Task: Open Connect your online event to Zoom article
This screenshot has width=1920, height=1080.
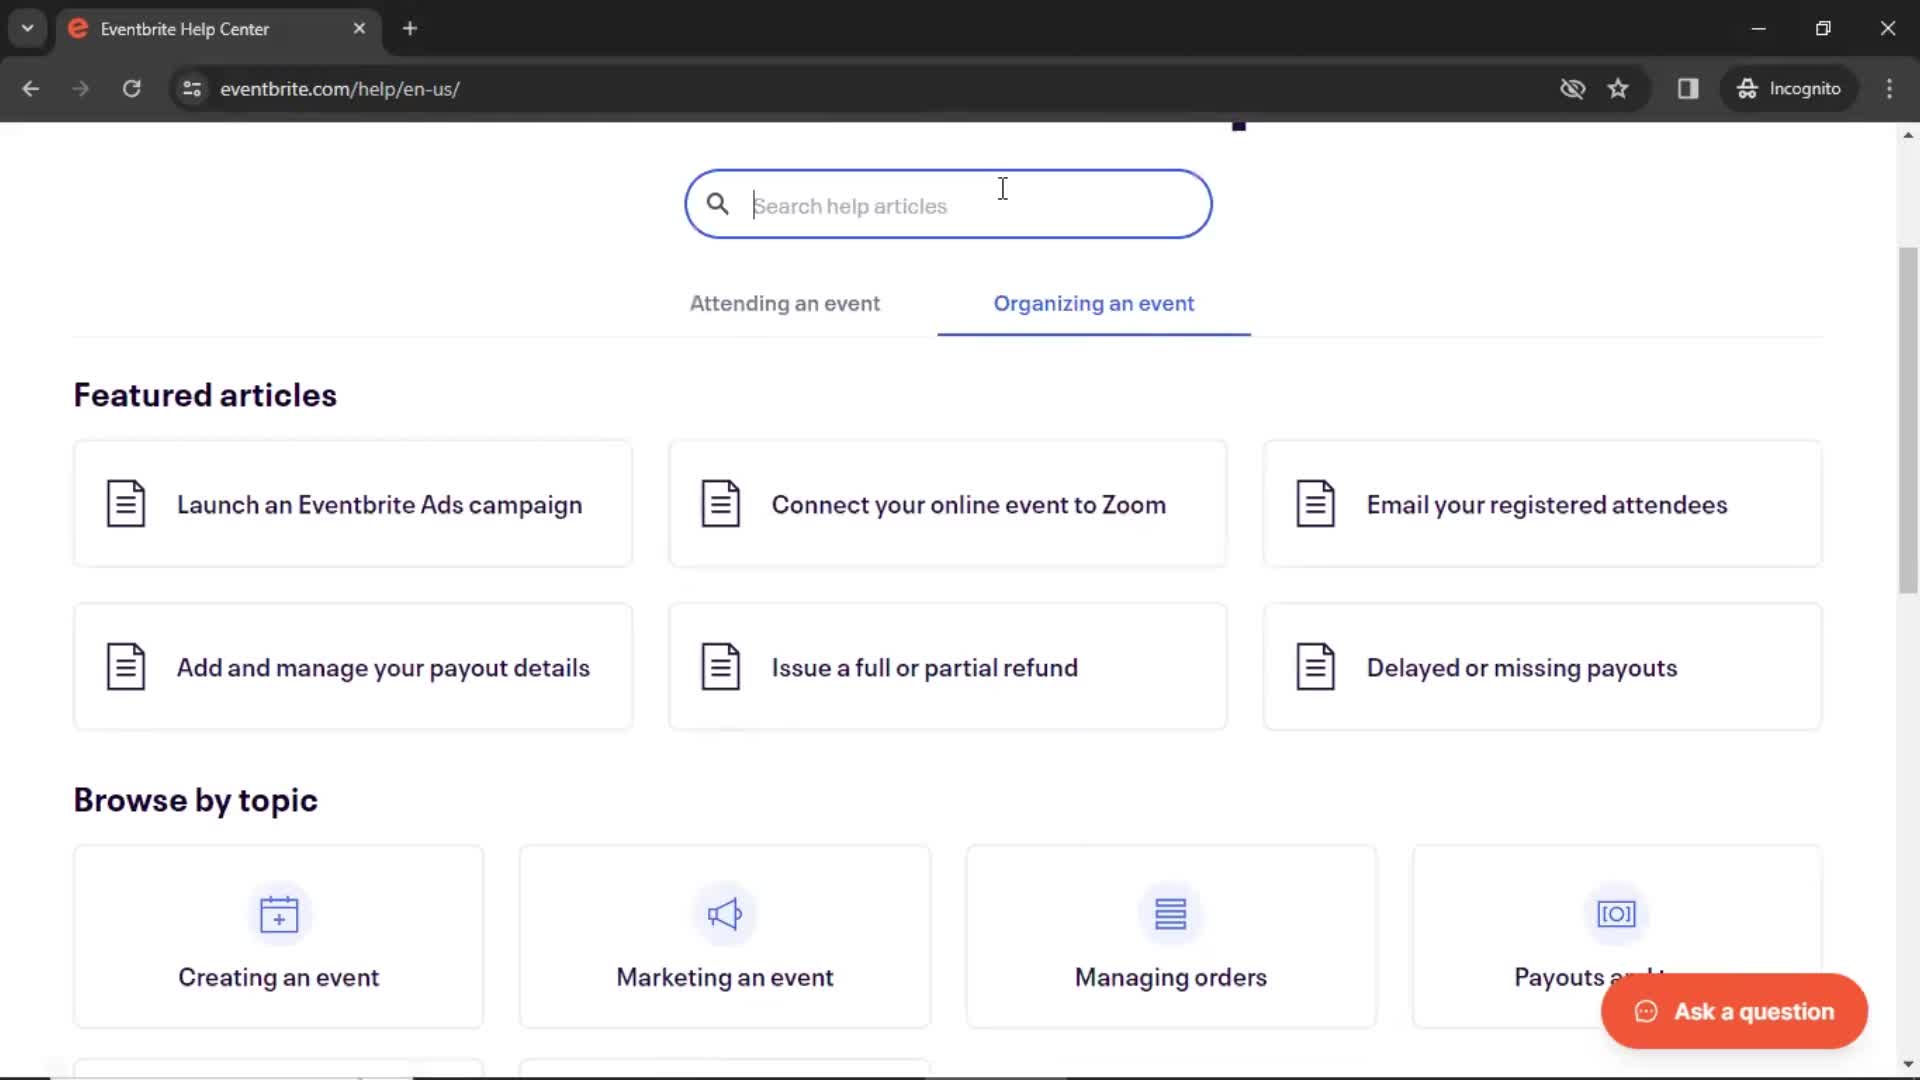Action: (947, 504)
